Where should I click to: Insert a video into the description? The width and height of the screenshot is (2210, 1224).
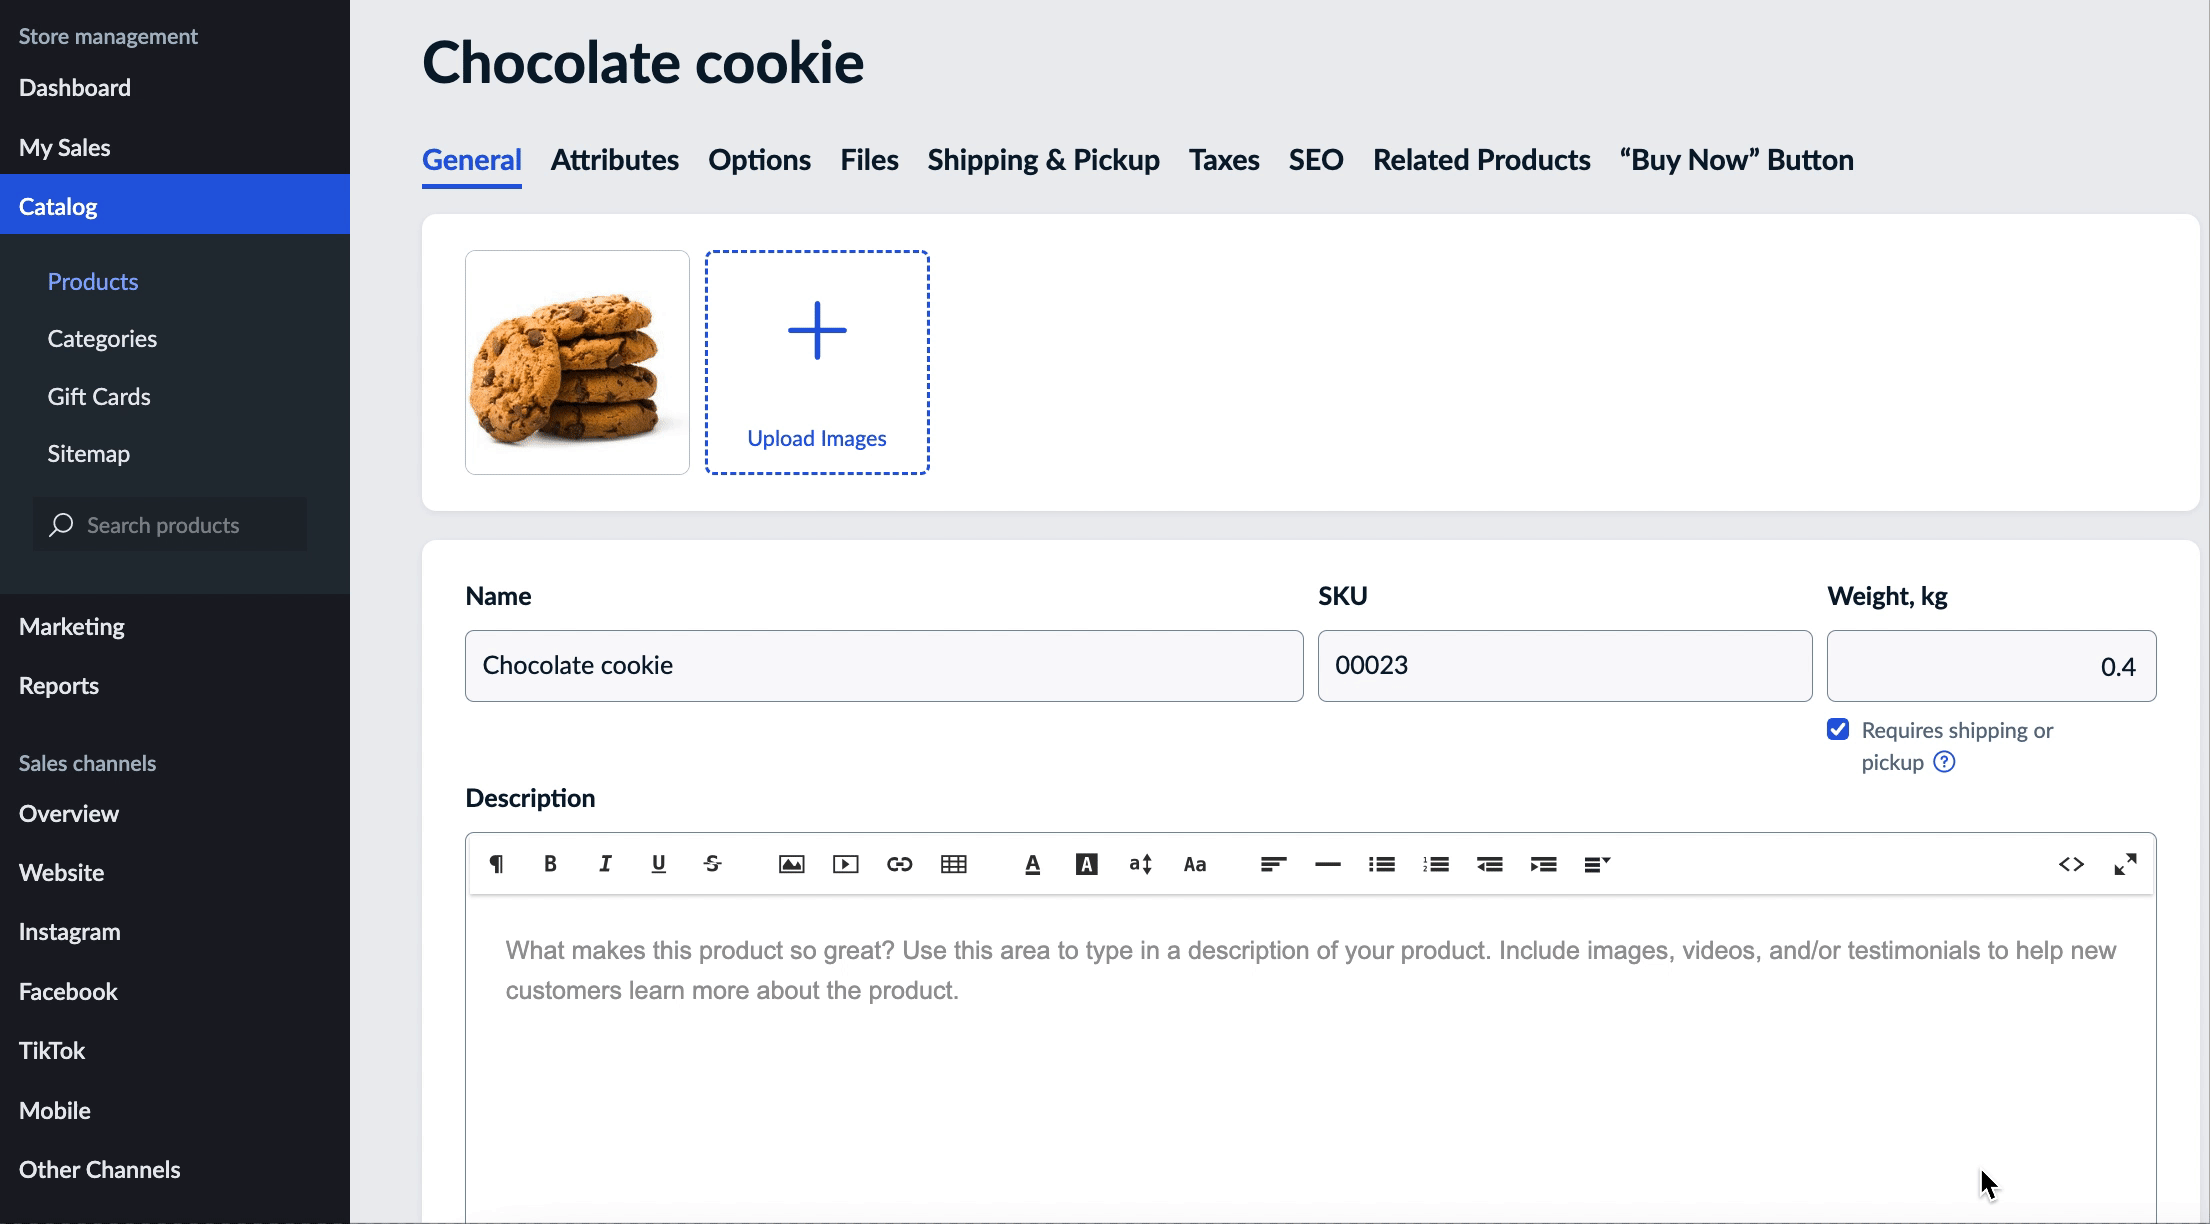(x=845, y=864)
